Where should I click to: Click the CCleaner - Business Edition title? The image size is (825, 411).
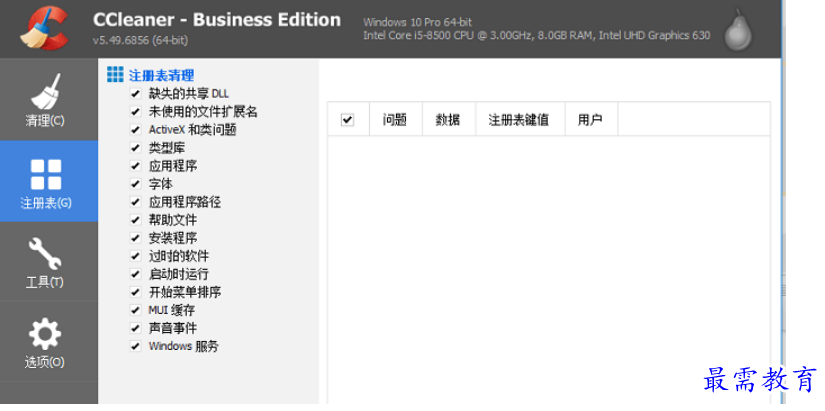217,19
